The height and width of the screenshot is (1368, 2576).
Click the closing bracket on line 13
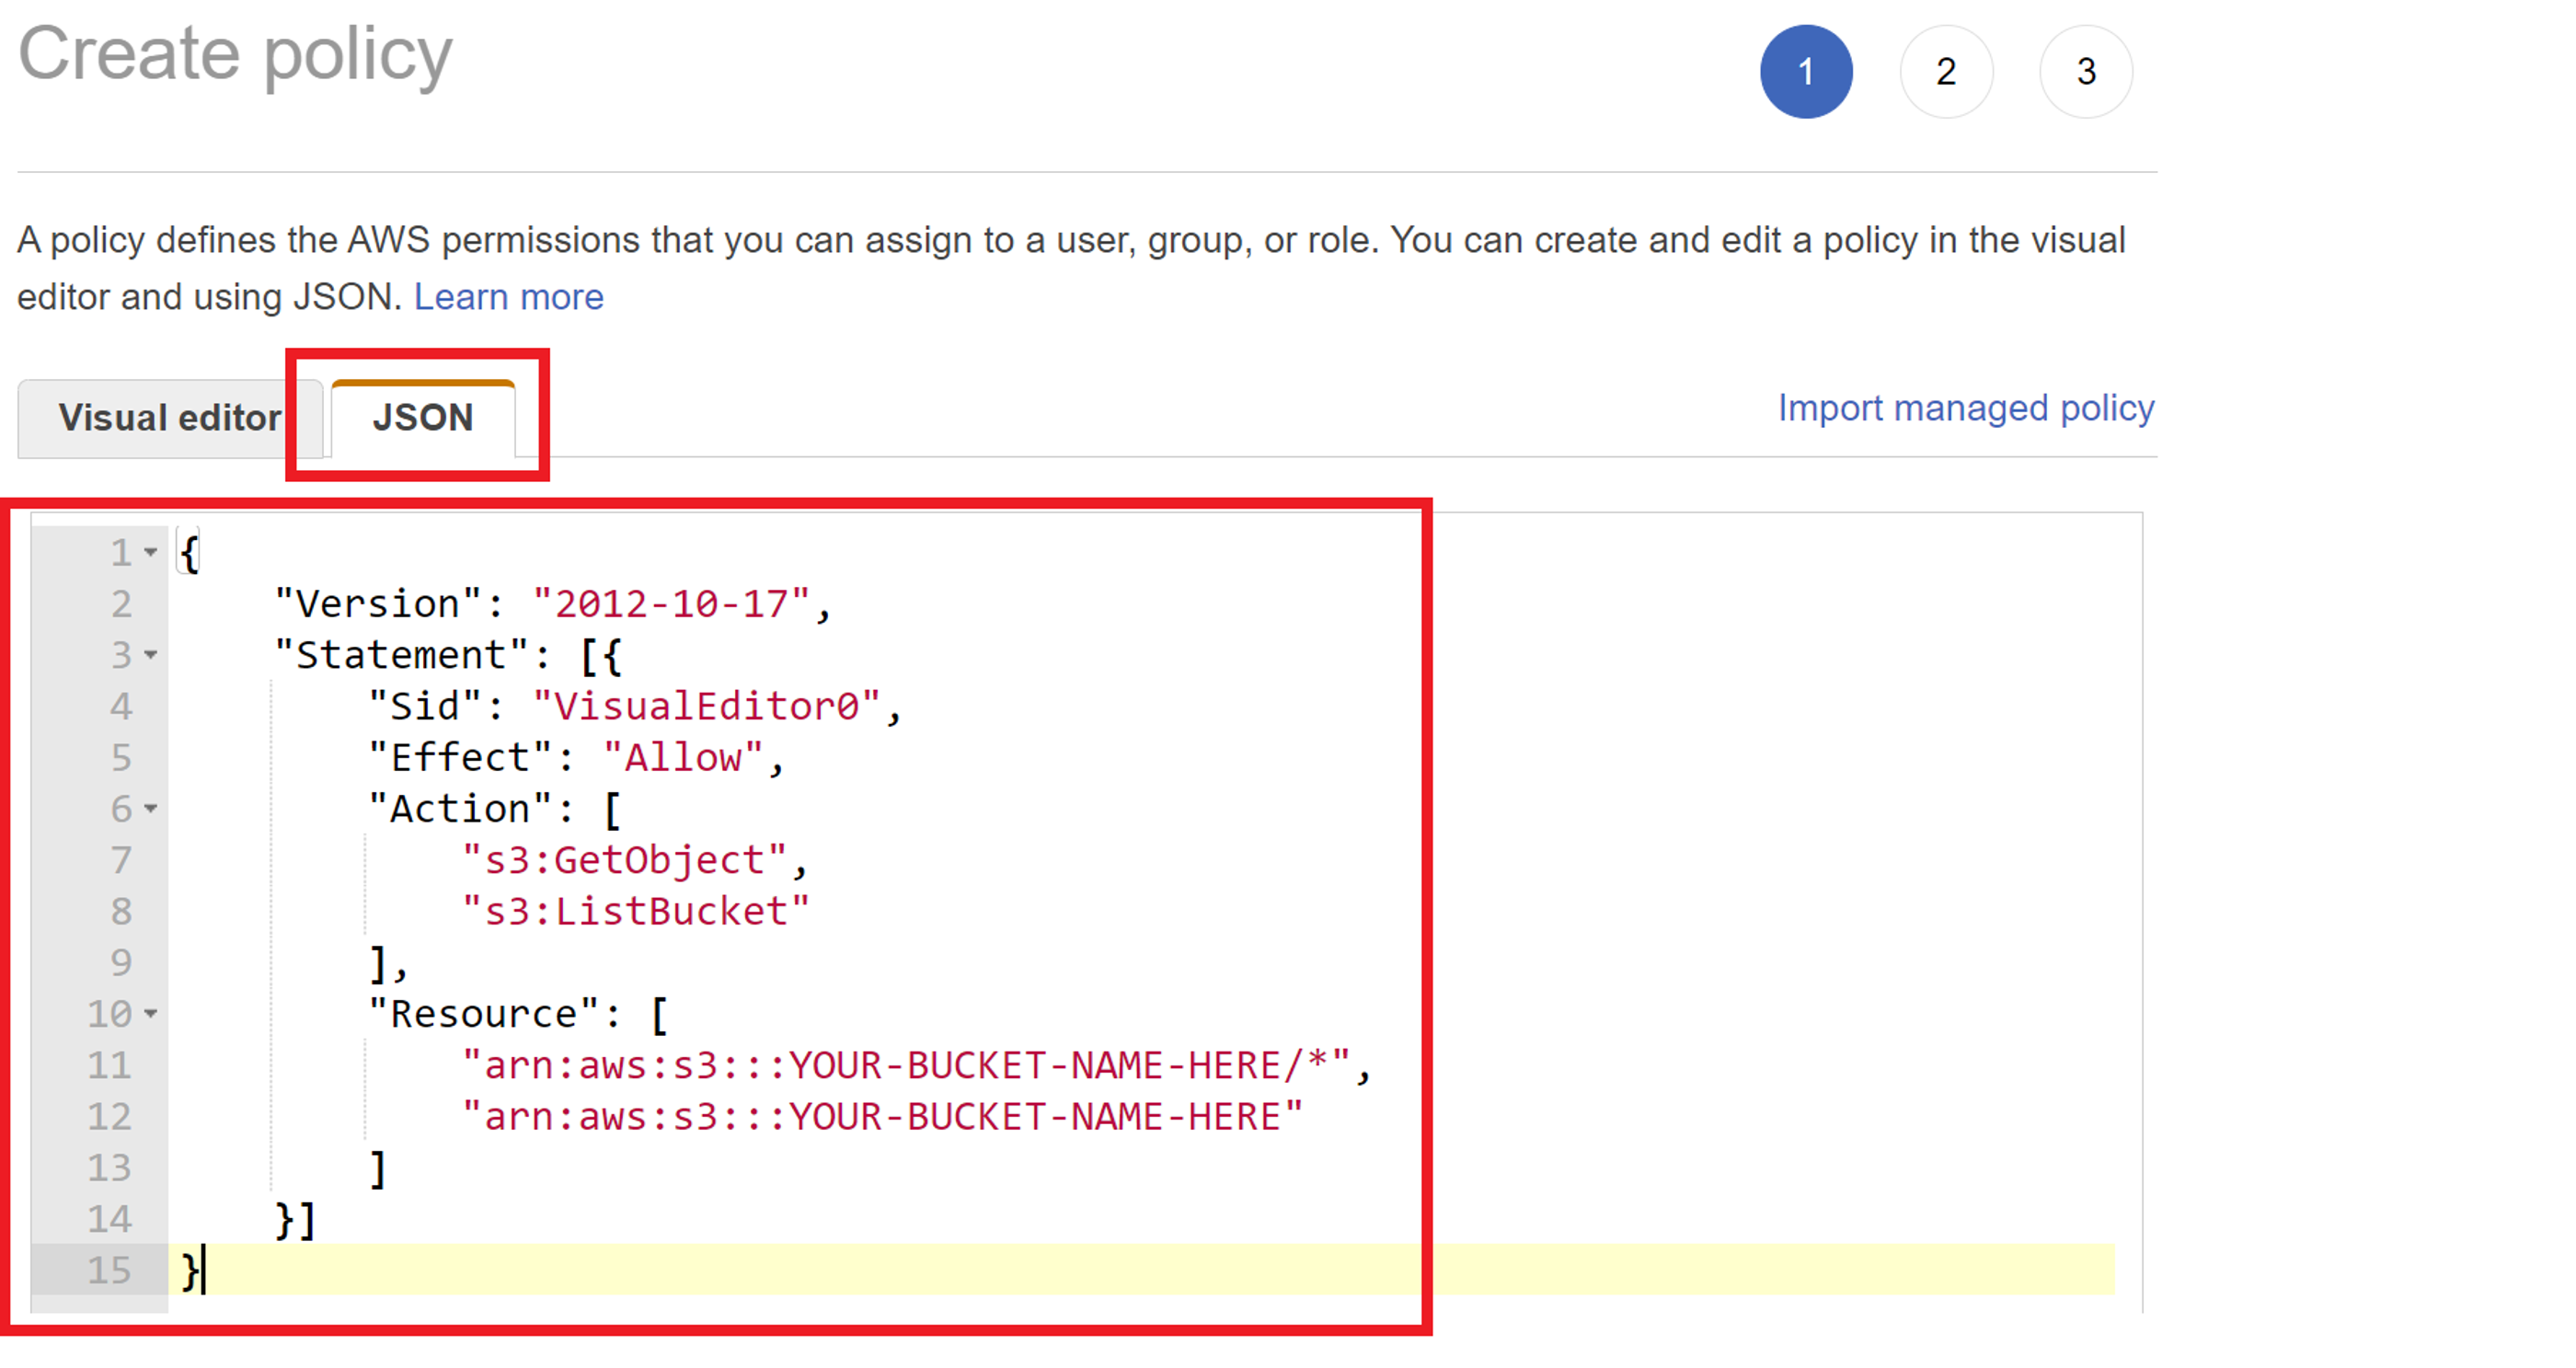378,1168
